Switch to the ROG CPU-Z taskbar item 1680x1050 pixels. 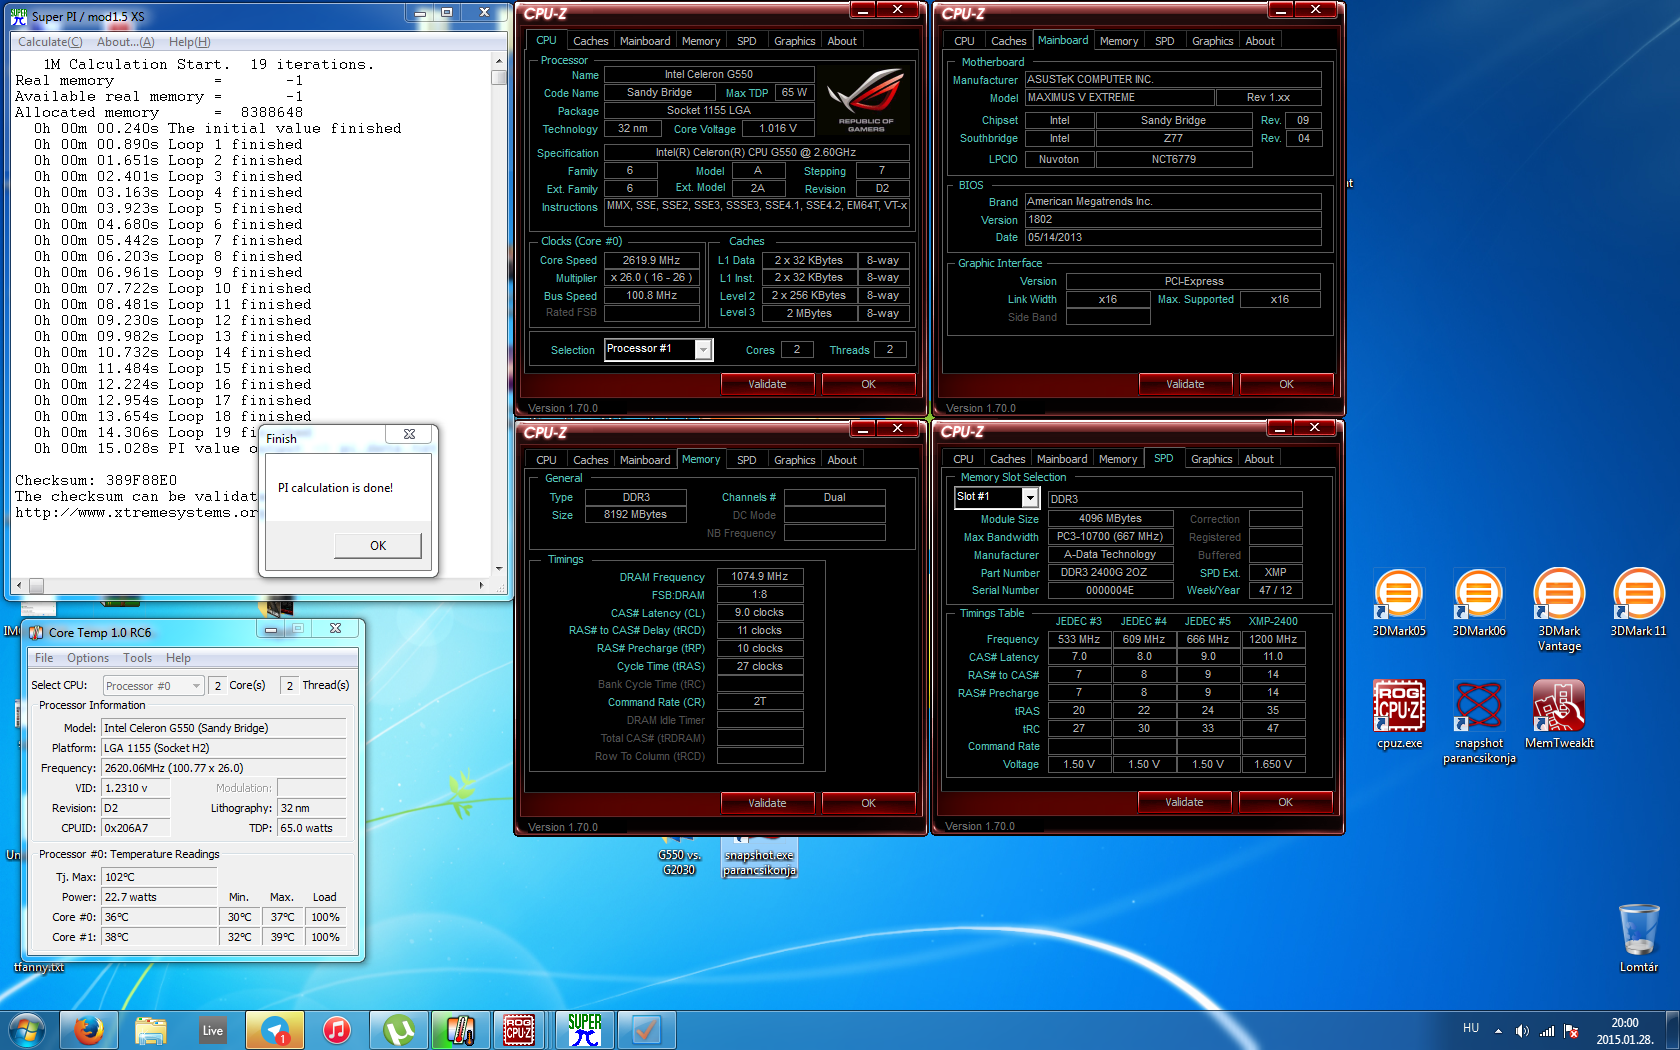(x=519, y=1030)
